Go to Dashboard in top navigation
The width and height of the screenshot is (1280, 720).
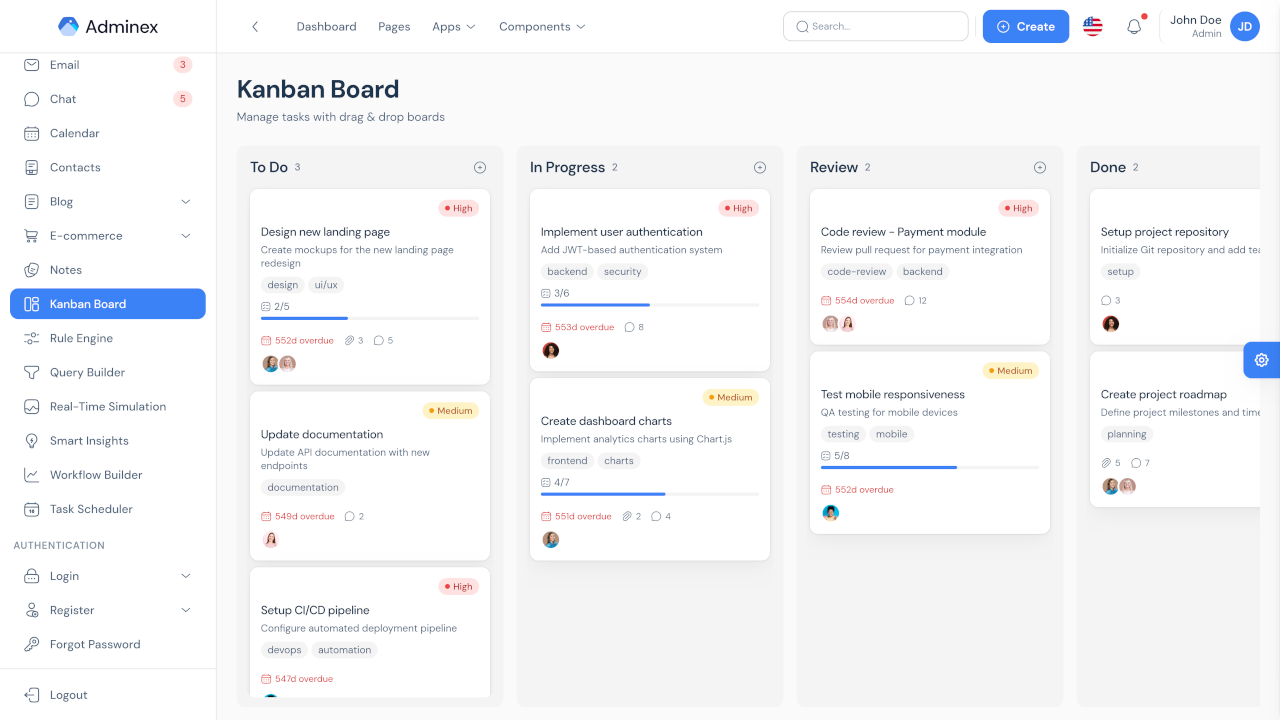[326, 27]
